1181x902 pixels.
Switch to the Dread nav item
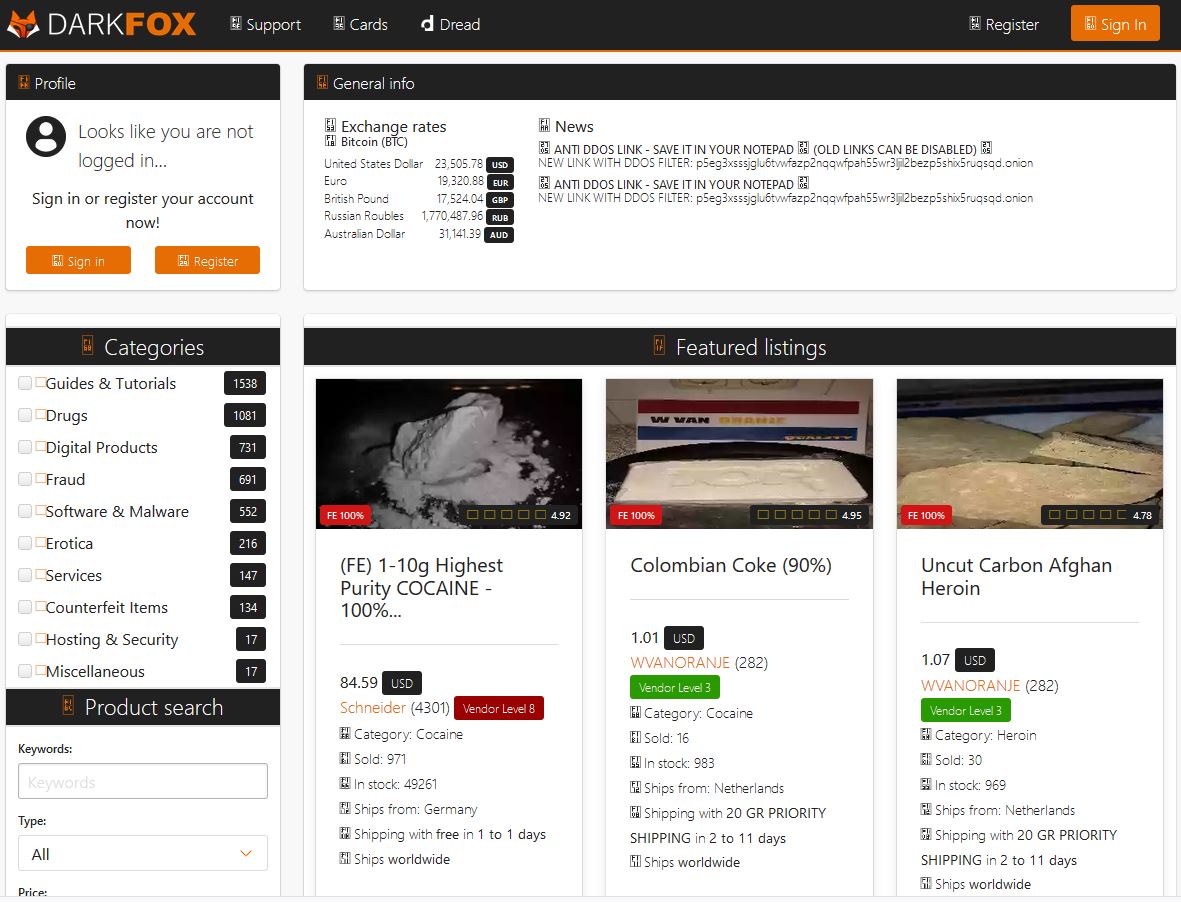[450, 24]
